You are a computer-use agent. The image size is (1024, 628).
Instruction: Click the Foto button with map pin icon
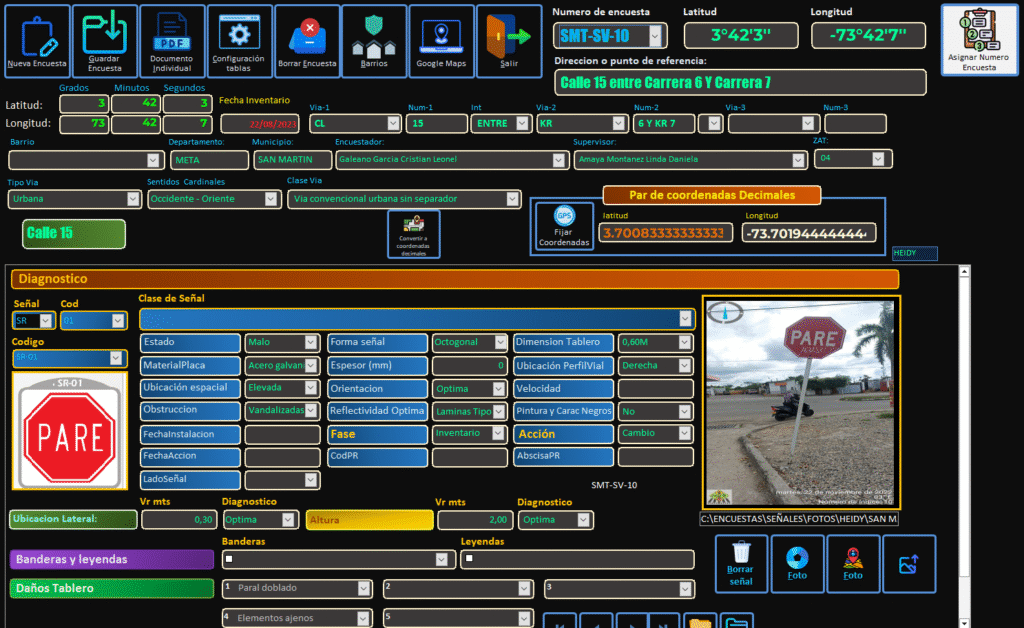(x=853, y=564)
